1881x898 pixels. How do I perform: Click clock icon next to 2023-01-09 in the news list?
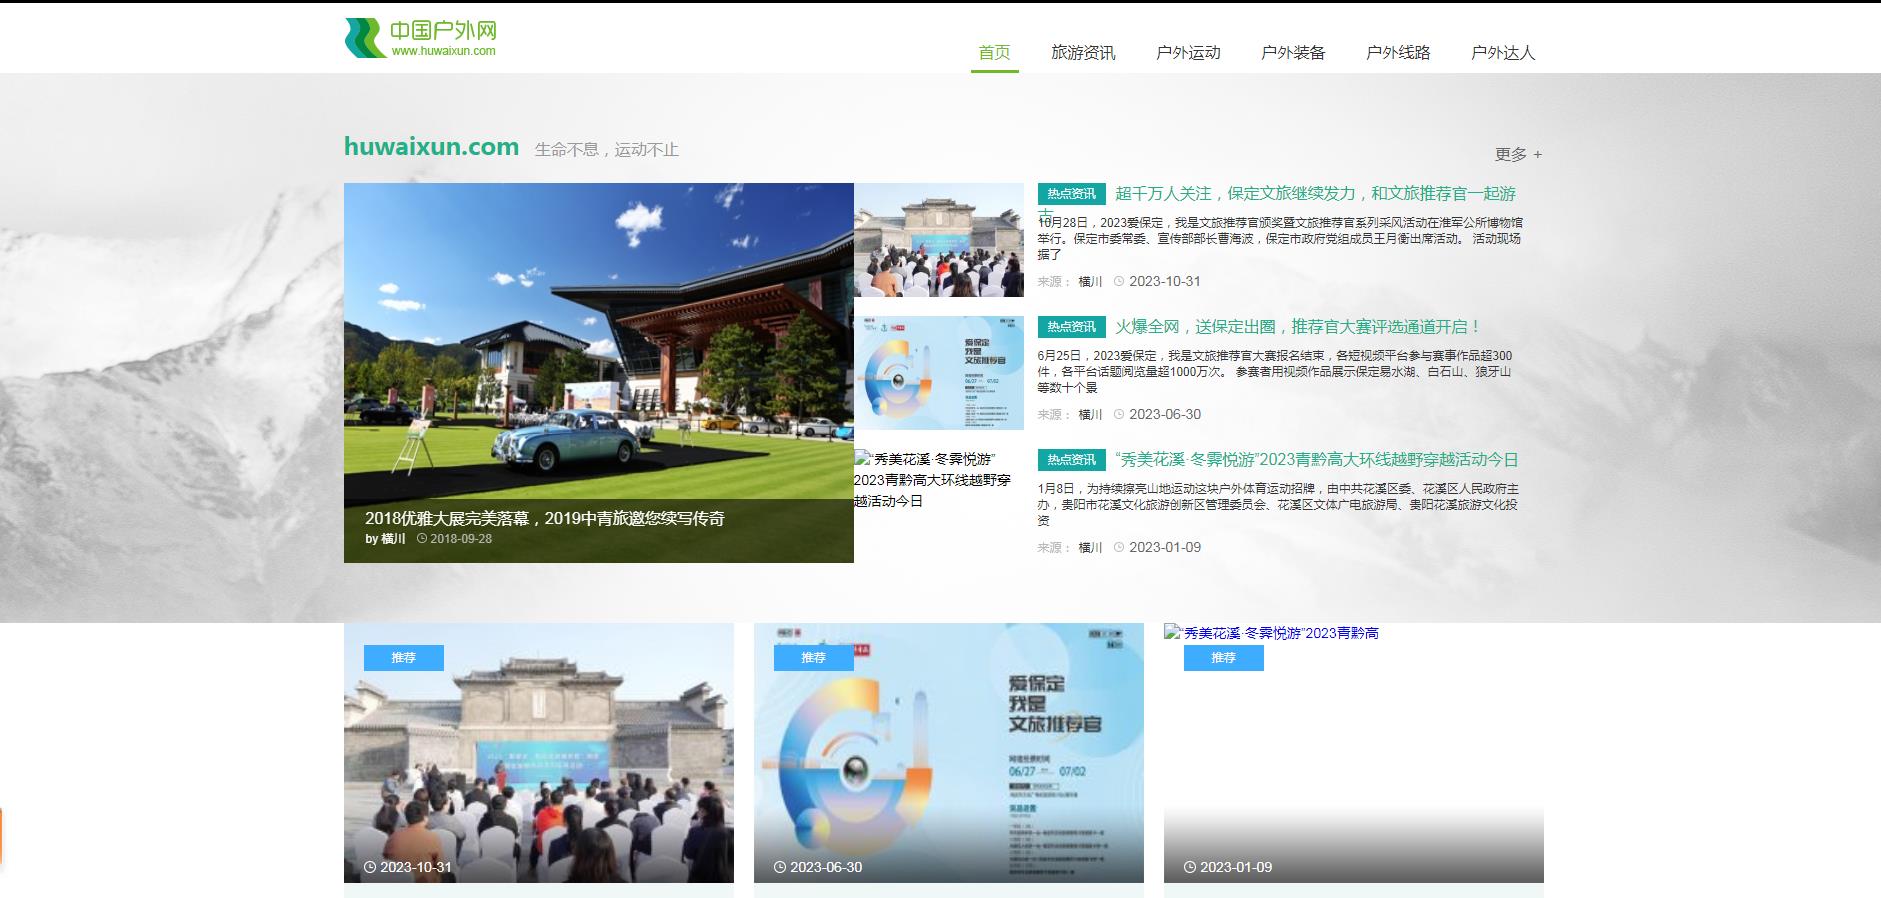click(x=1119, y=548)
